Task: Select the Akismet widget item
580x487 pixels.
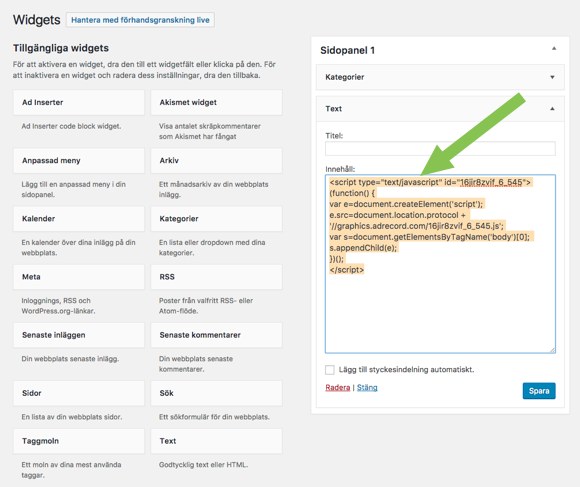Action: pos(216,102)
